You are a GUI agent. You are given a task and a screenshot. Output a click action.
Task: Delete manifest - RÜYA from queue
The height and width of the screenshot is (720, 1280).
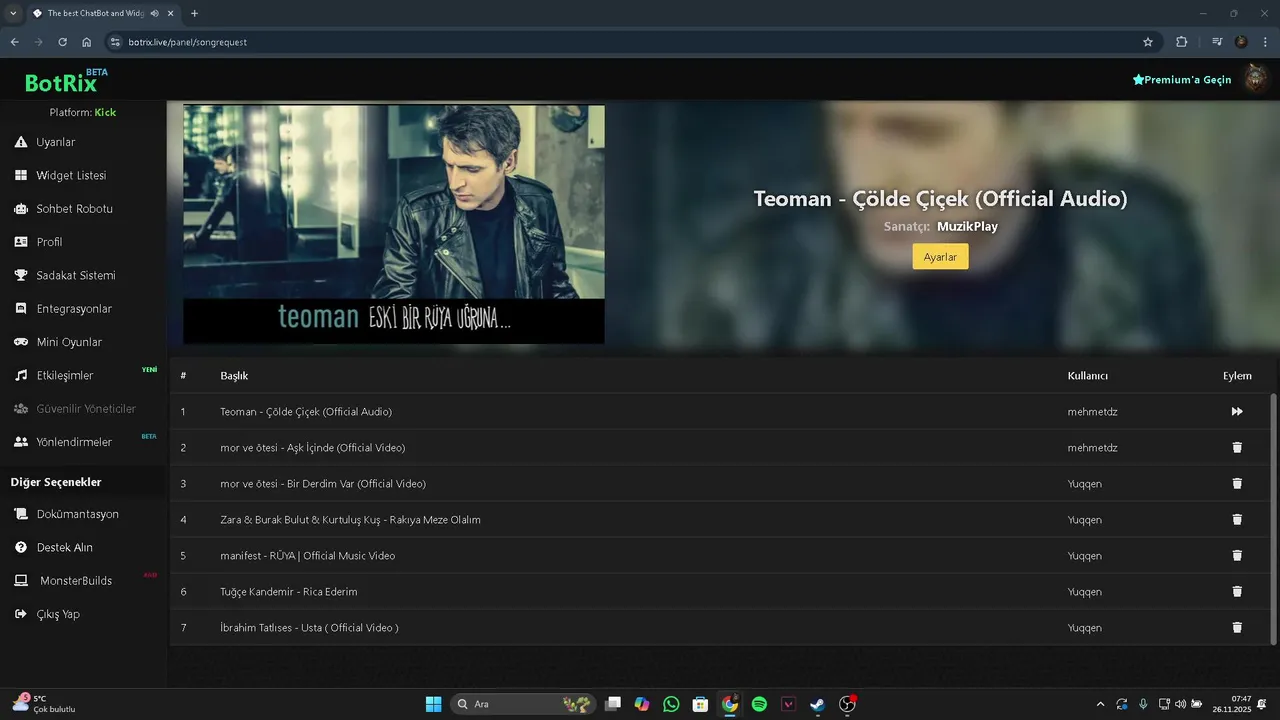coord(1237,555)
